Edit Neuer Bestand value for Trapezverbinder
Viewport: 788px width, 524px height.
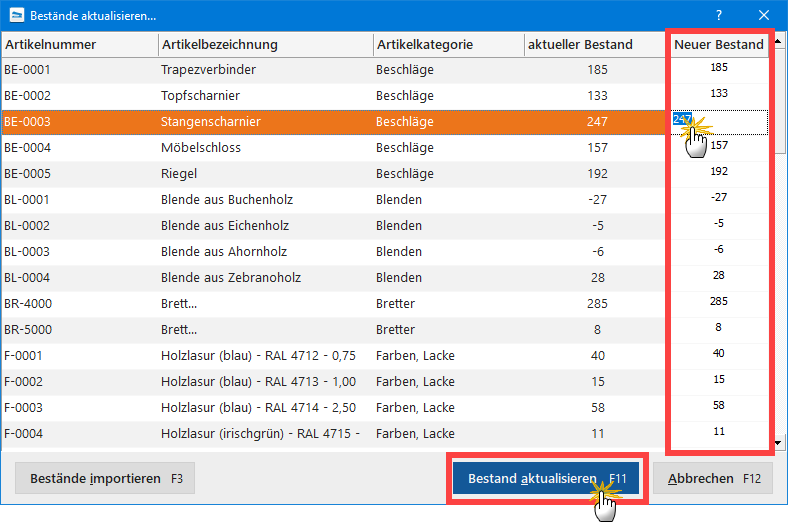(x=719, y=67)
